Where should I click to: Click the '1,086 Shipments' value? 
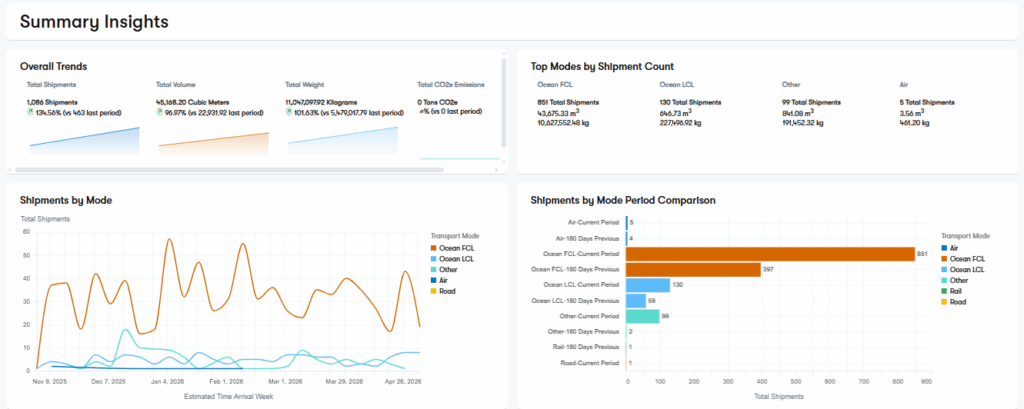[x=52, y=103]
